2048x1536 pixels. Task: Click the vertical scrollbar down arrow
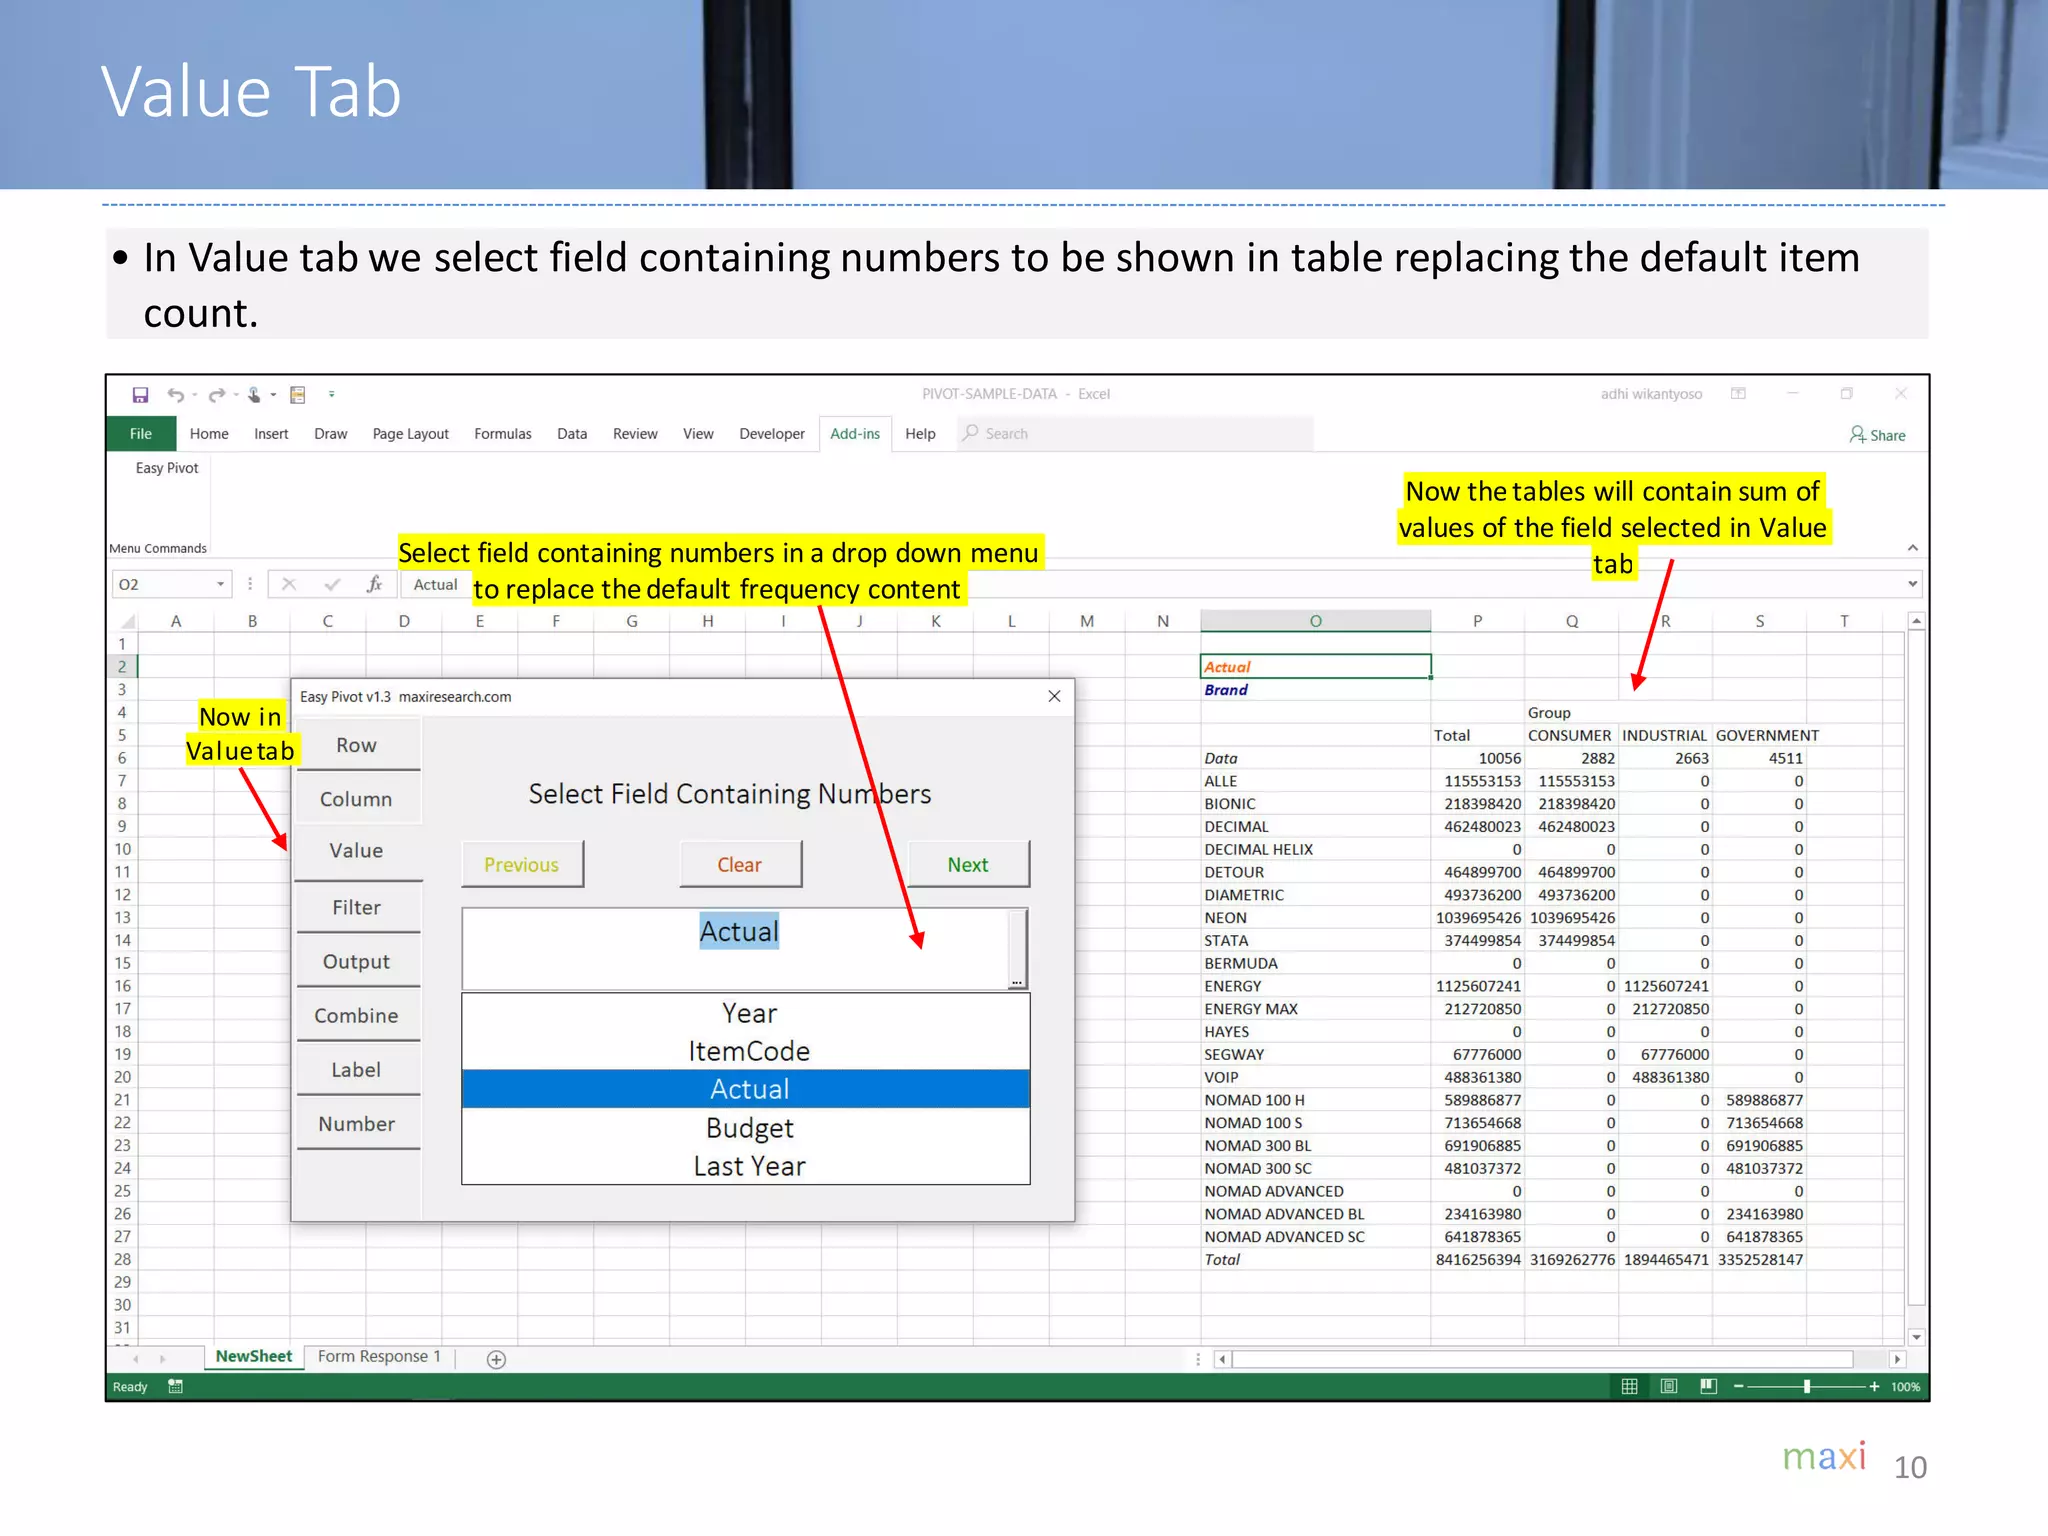(x=1916, y=1337)
